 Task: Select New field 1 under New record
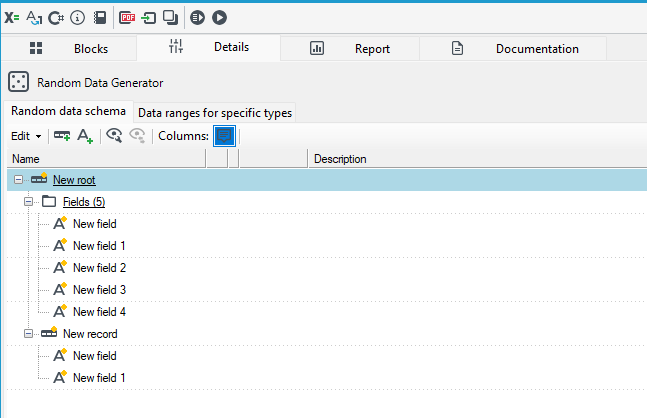99,378
